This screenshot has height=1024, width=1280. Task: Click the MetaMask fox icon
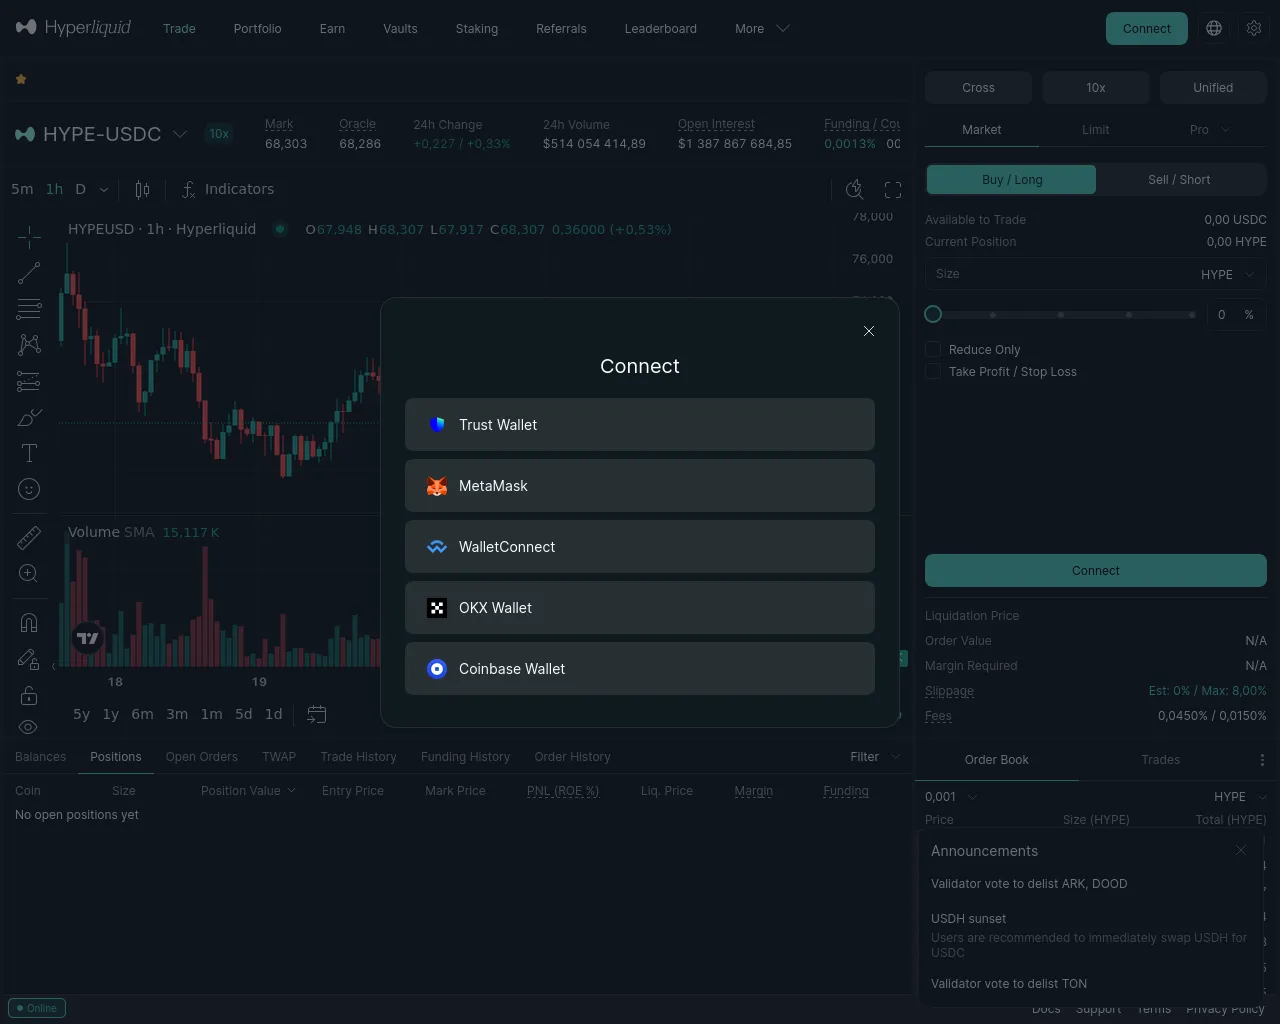pyautogui.click(x=437, y=486)
